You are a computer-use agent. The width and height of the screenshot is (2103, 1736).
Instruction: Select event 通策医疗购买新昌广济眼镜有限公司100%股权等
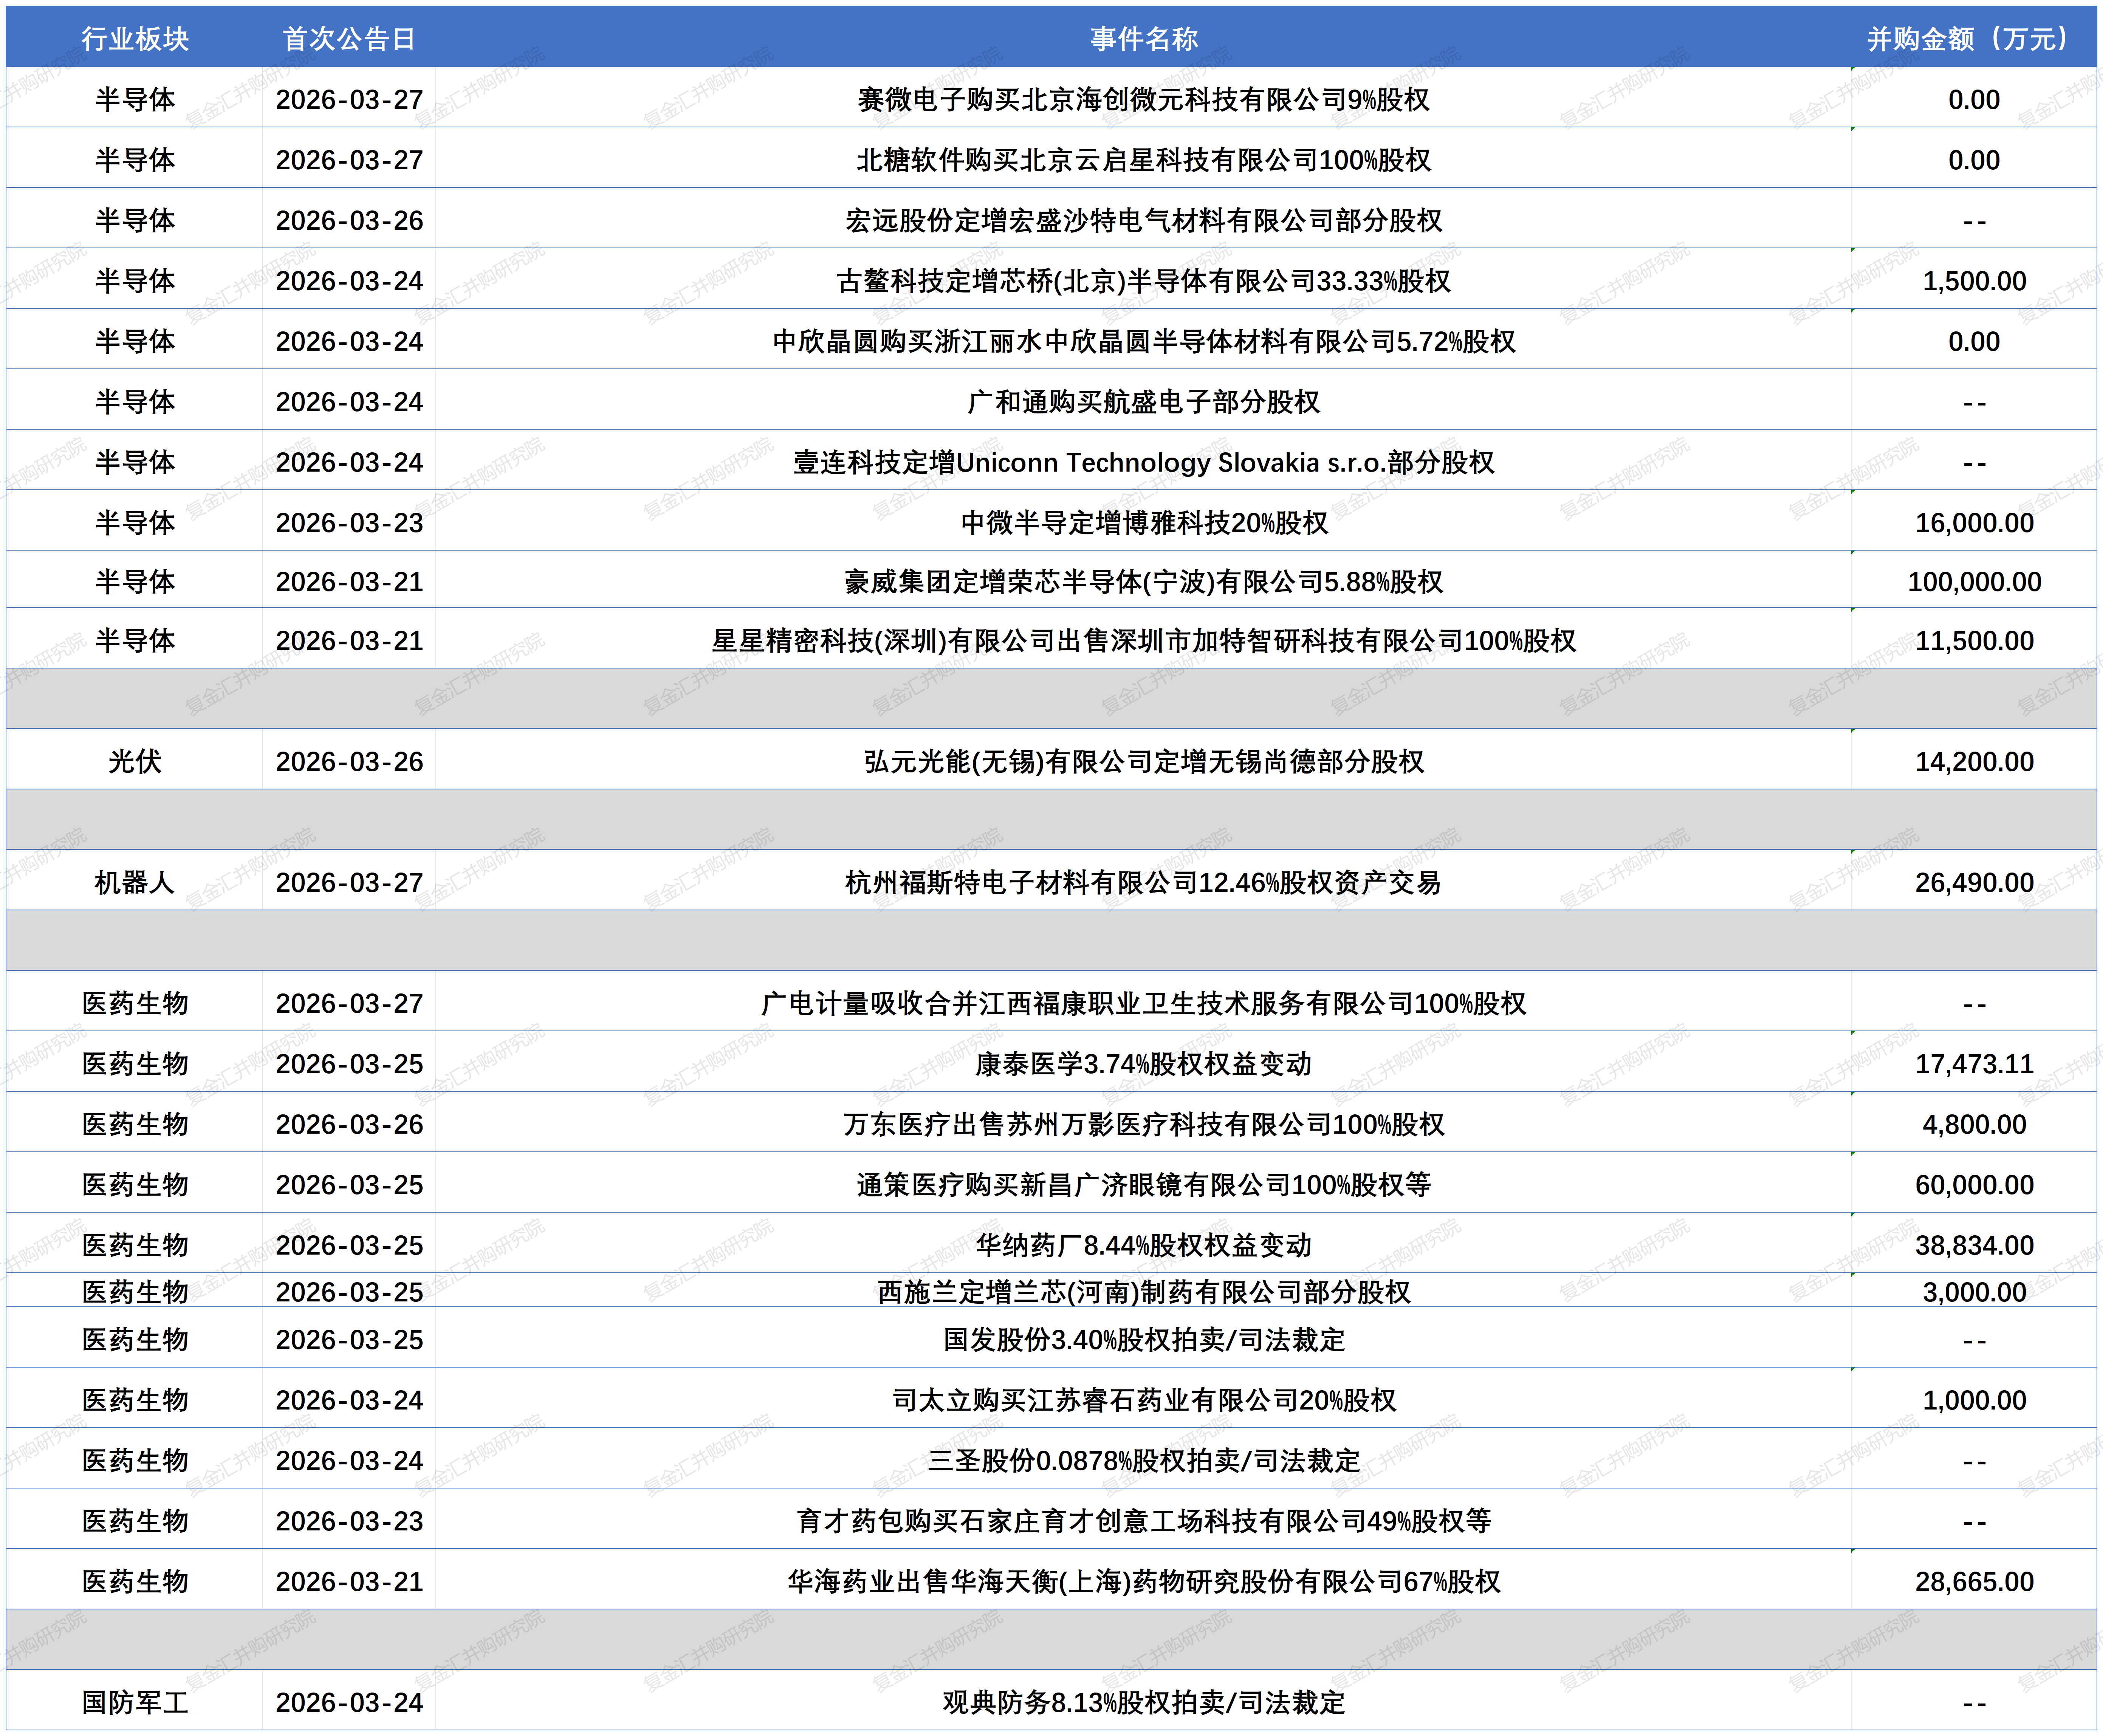pos(1144,1185)
